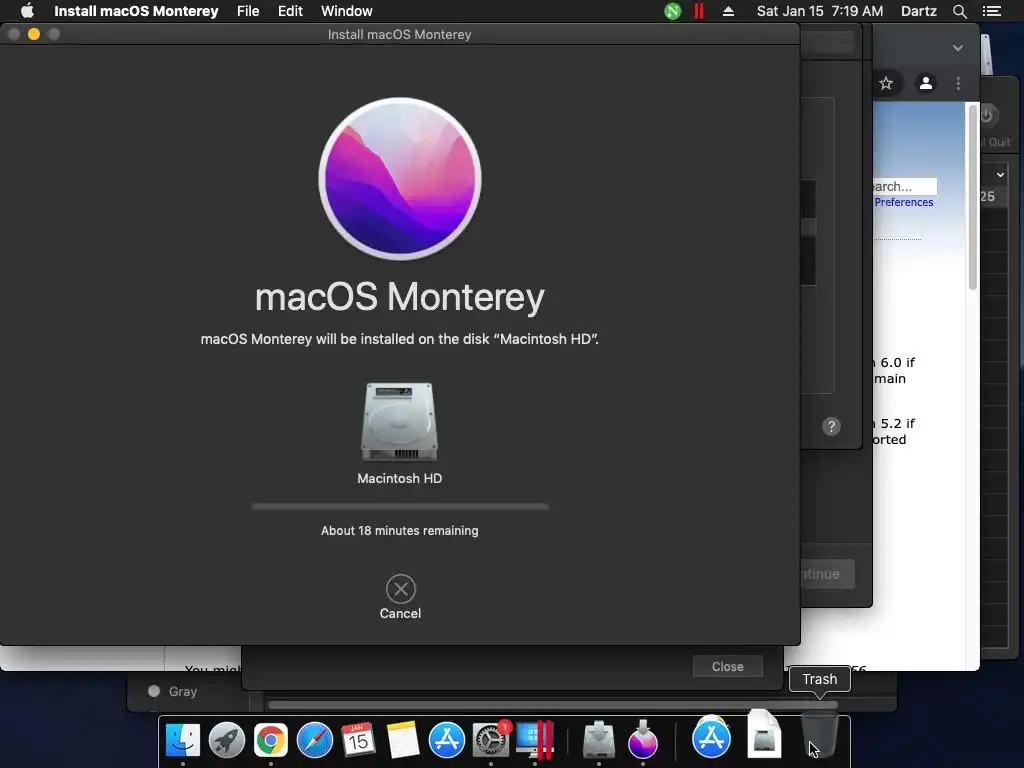Screen dimensions: 1024x768
Task: Open Notes in the Dock
Action: pyautogui.click(x=402, y=740)
